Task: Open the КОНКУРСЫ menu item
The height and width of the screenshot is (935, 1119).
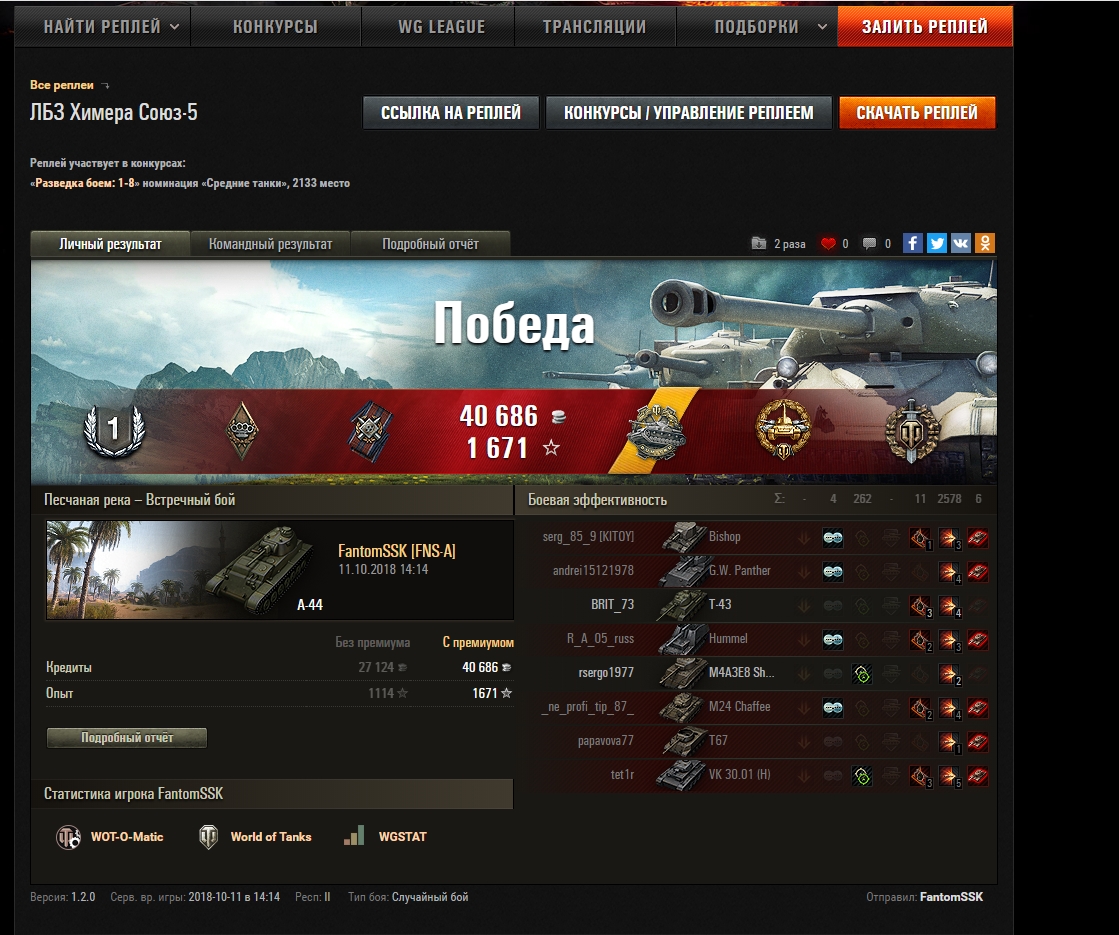Action: [275, 26]
